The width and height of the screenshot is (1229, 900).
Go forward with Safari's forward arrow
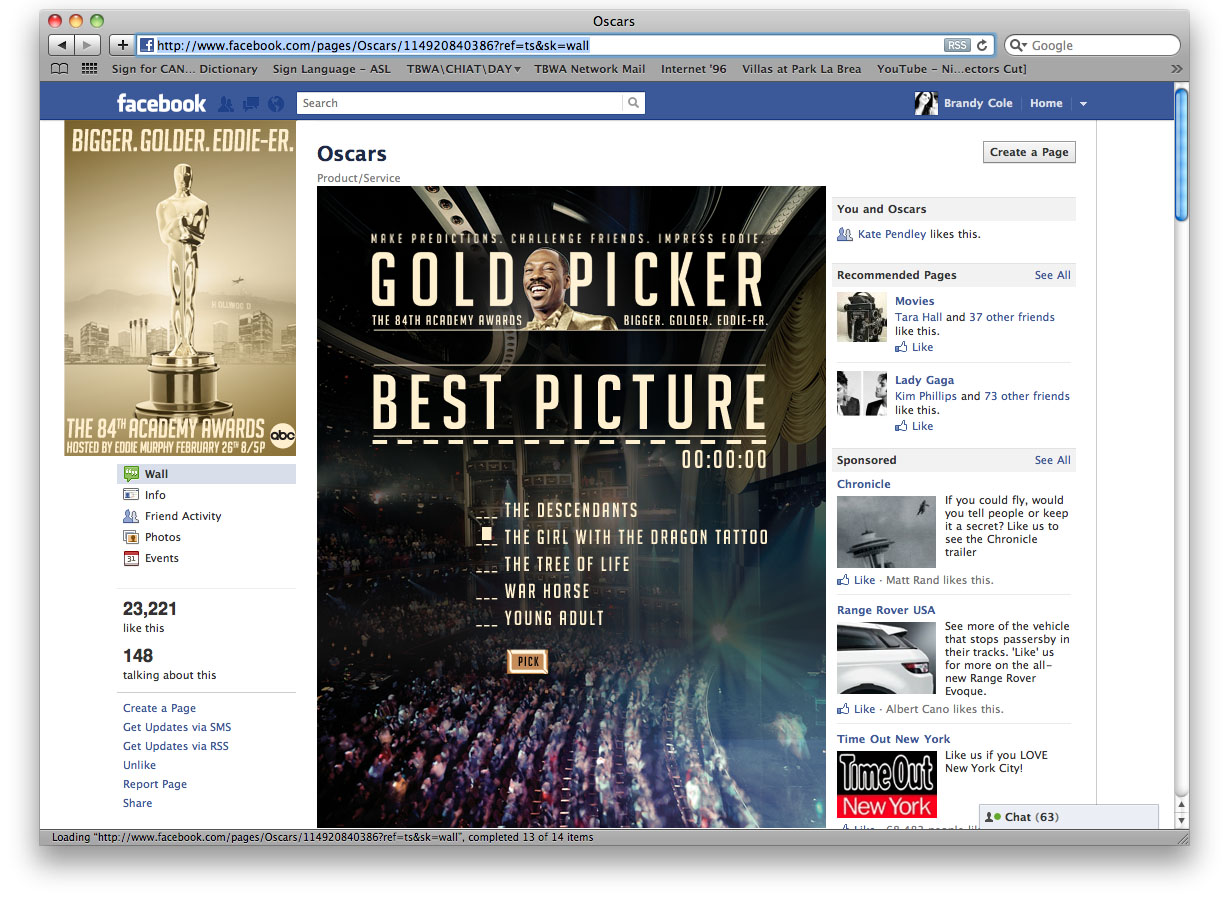(x=88, y=45)
